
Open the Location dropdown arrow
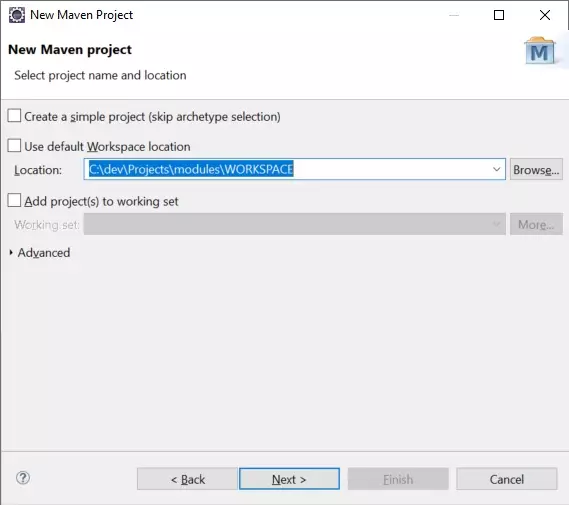[496, 169]
